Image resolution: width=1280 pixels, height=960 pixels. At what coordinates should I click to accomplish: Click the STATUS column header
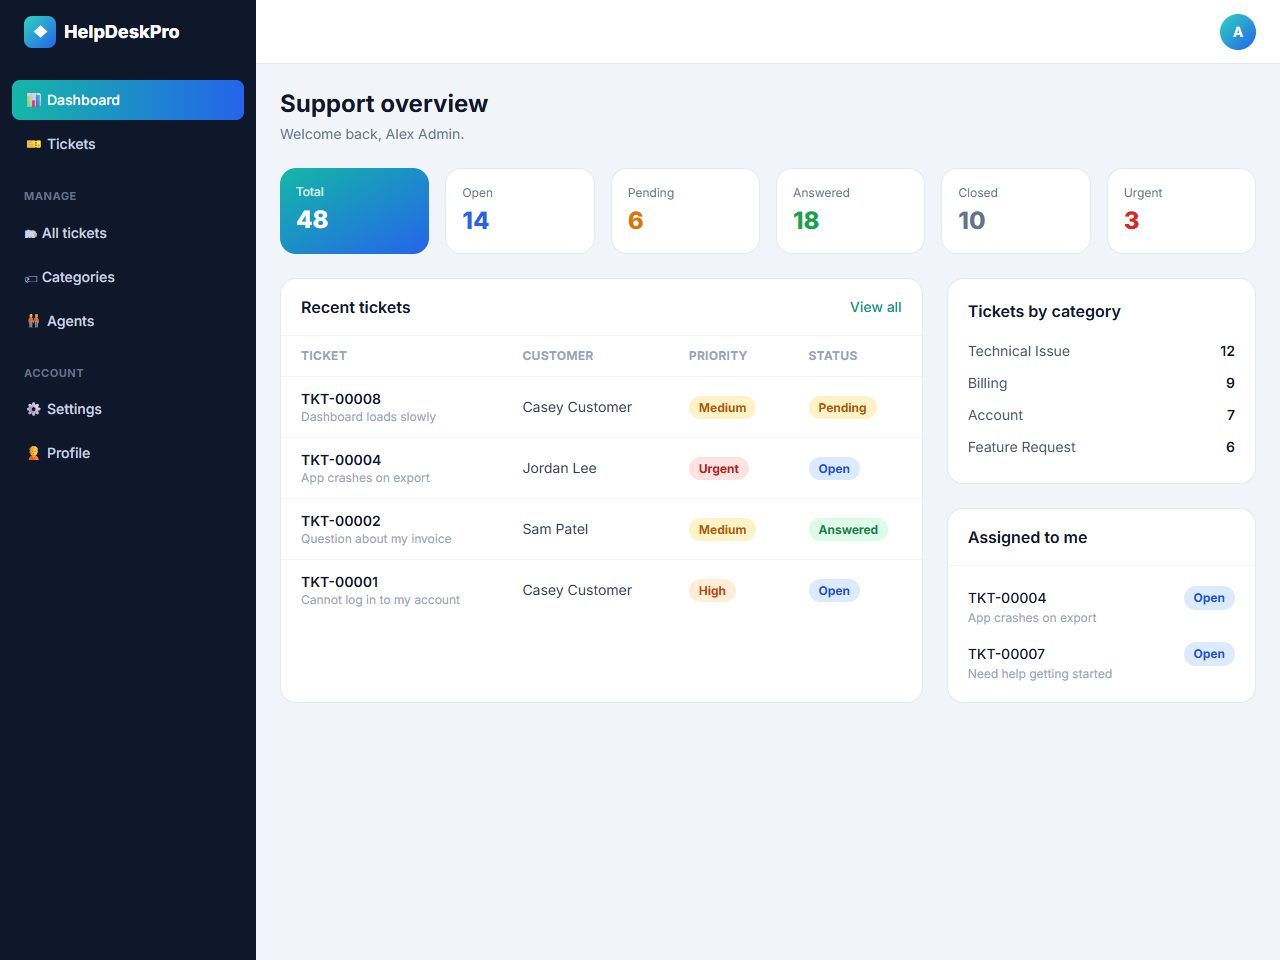[833, 356]
